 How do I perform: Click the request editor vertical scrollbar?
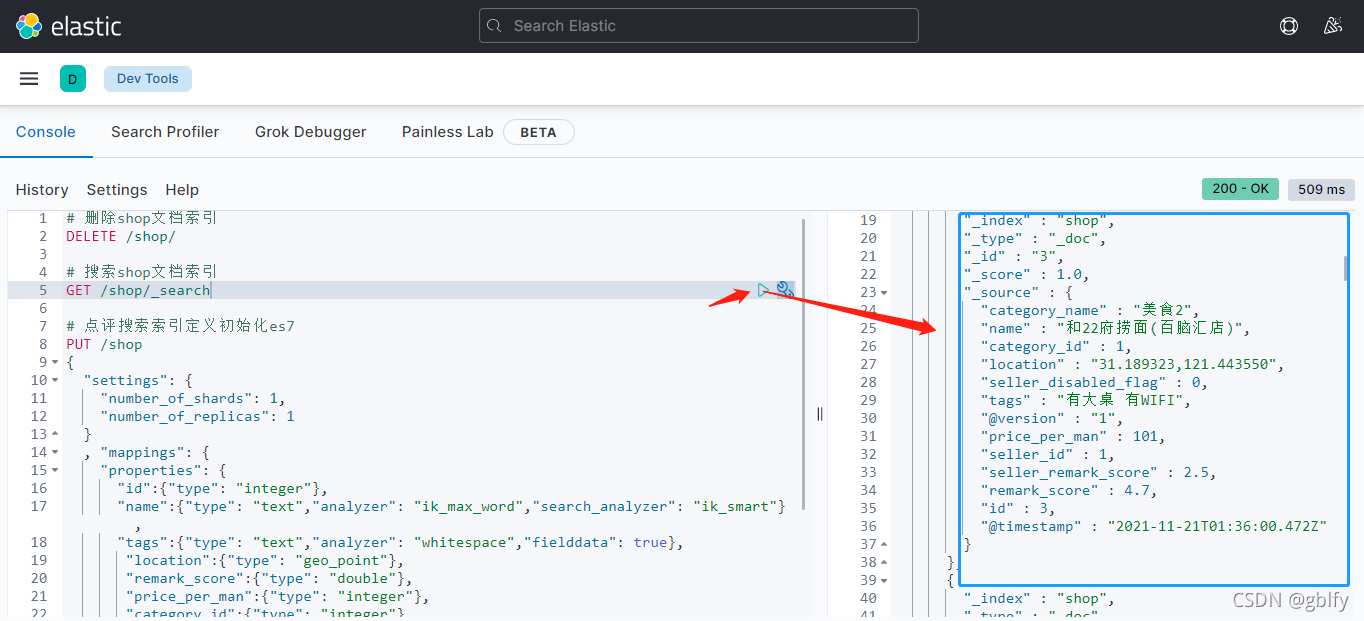point(804,364)
